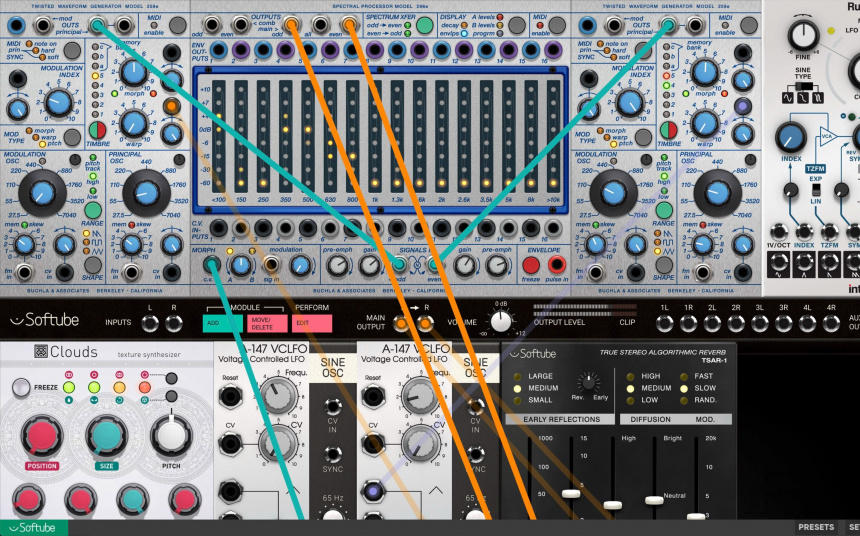Click ENV OUTPUTS jack 16 on 296e
The image size is (860, 536).
click(553, 50)
